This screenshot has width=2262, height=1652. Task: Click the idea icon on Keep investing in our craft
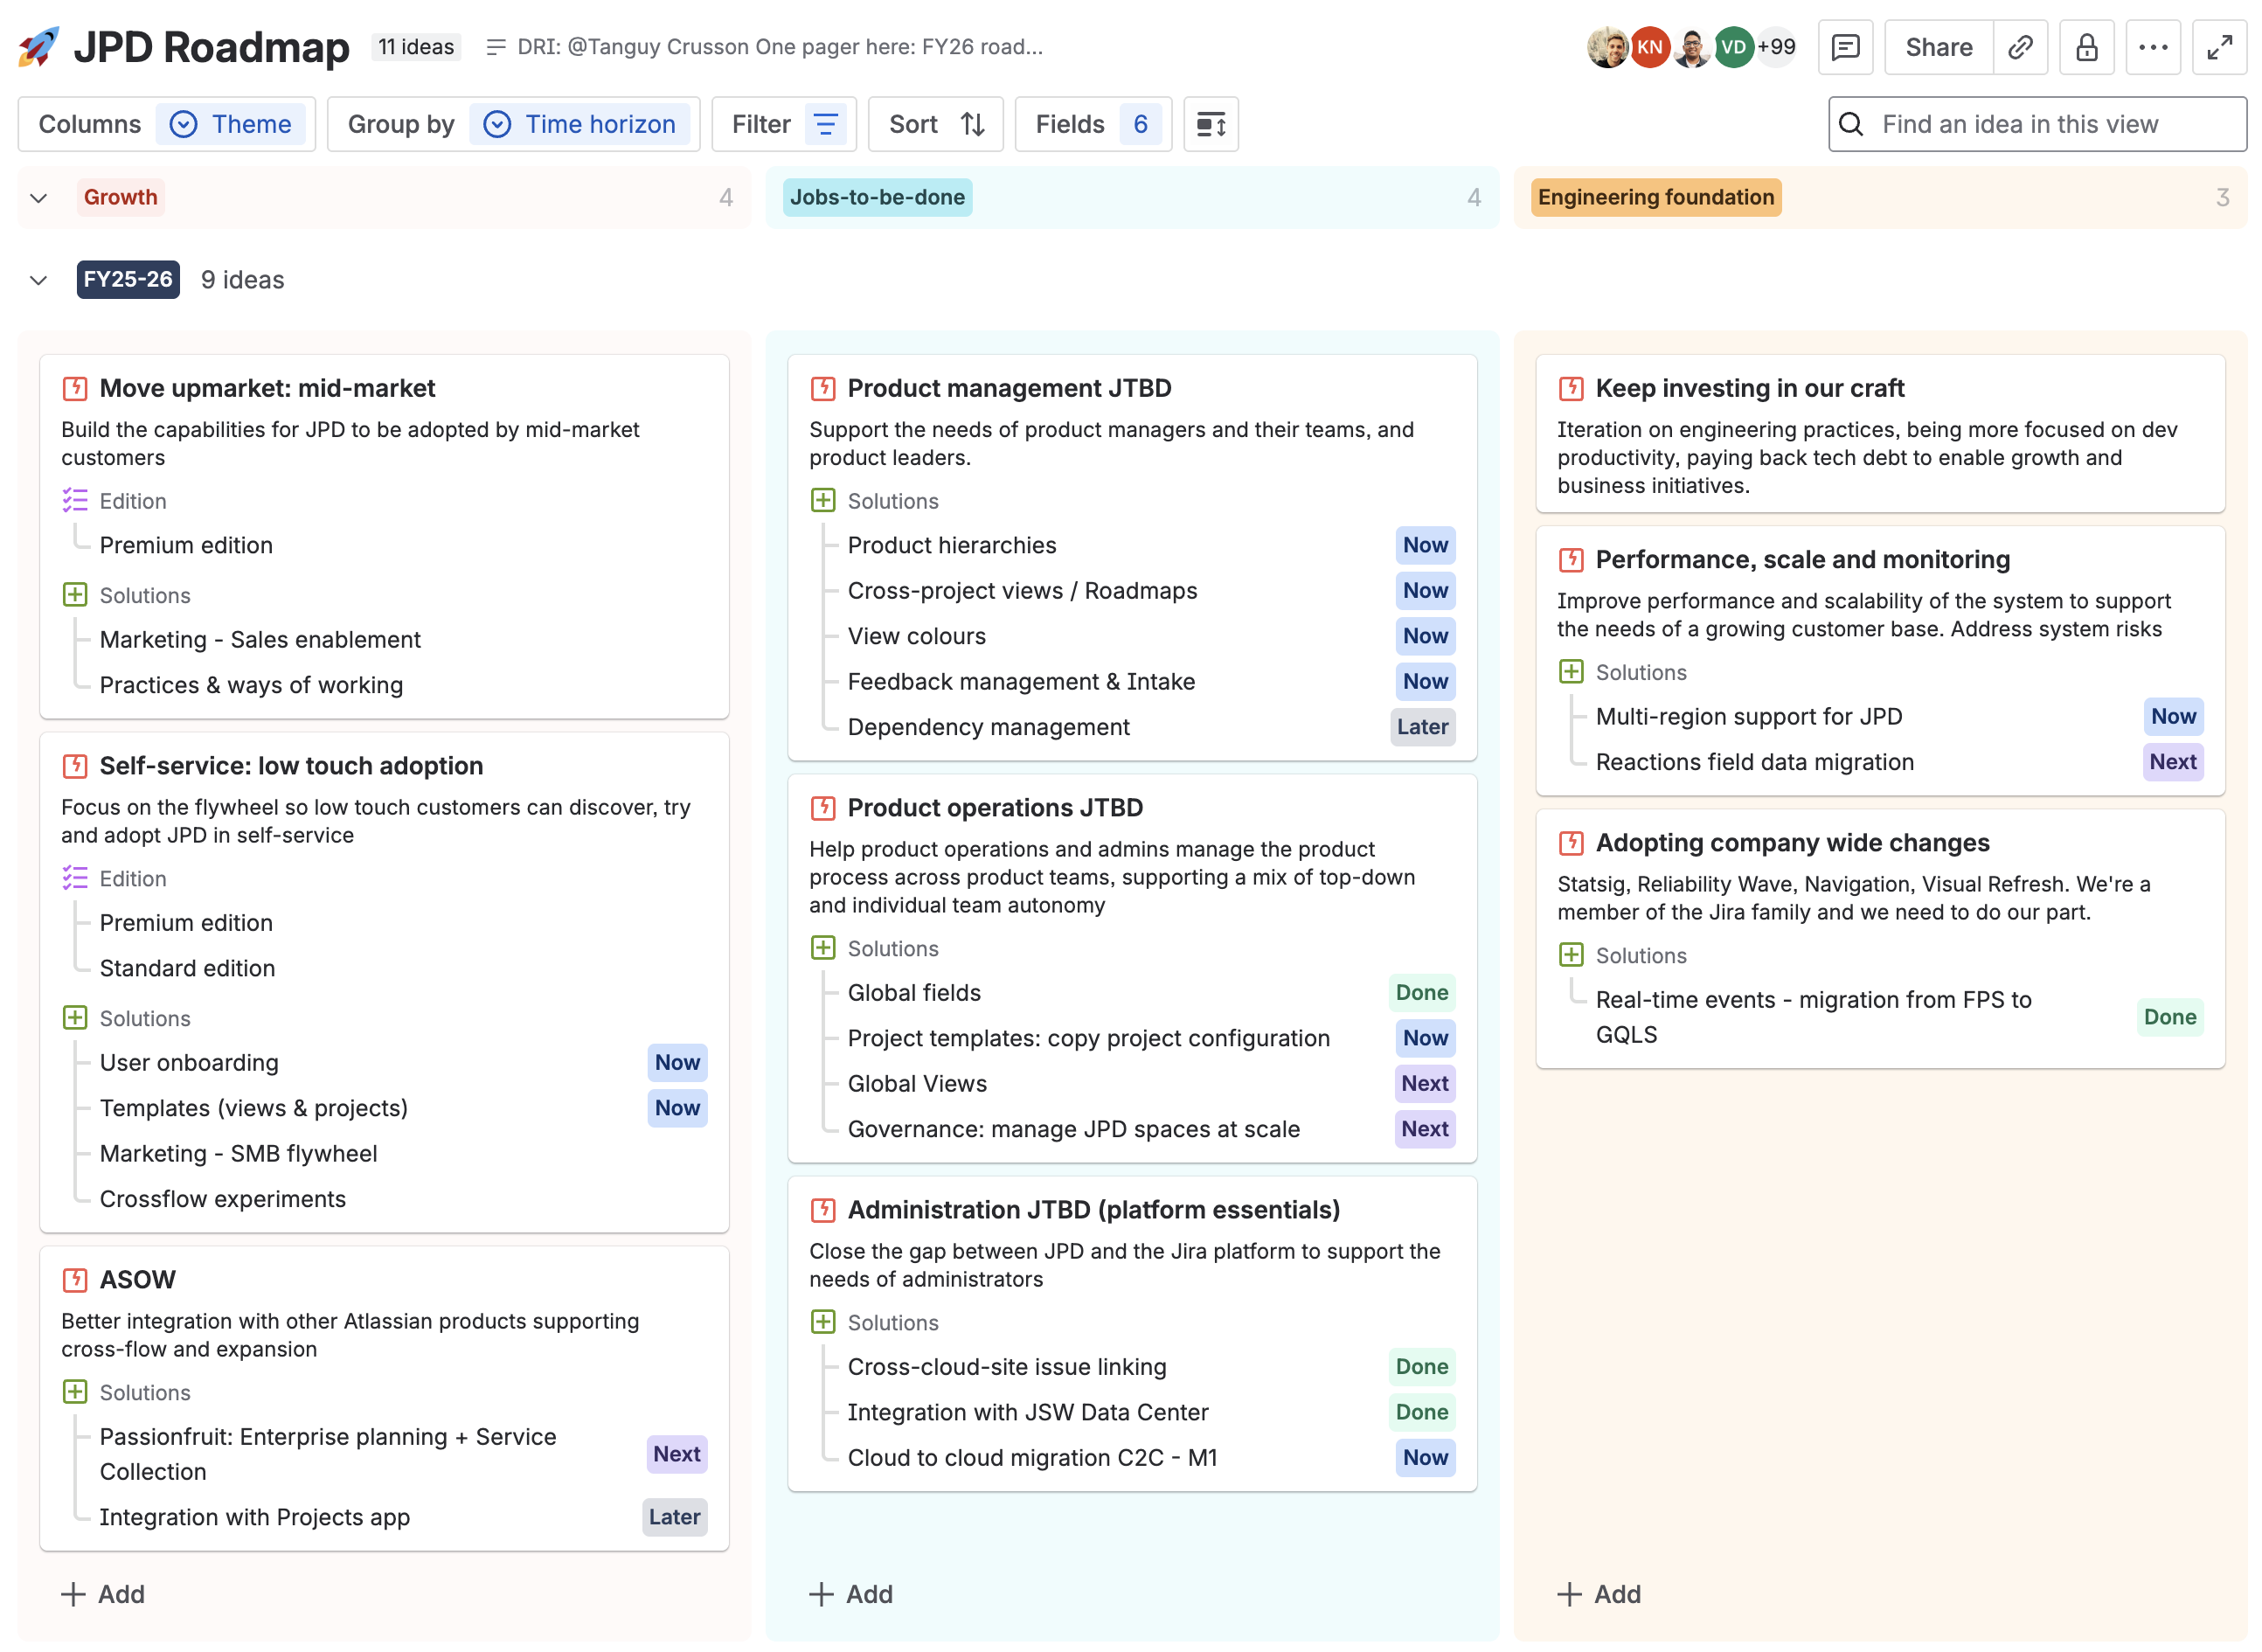coord(1571,388)
